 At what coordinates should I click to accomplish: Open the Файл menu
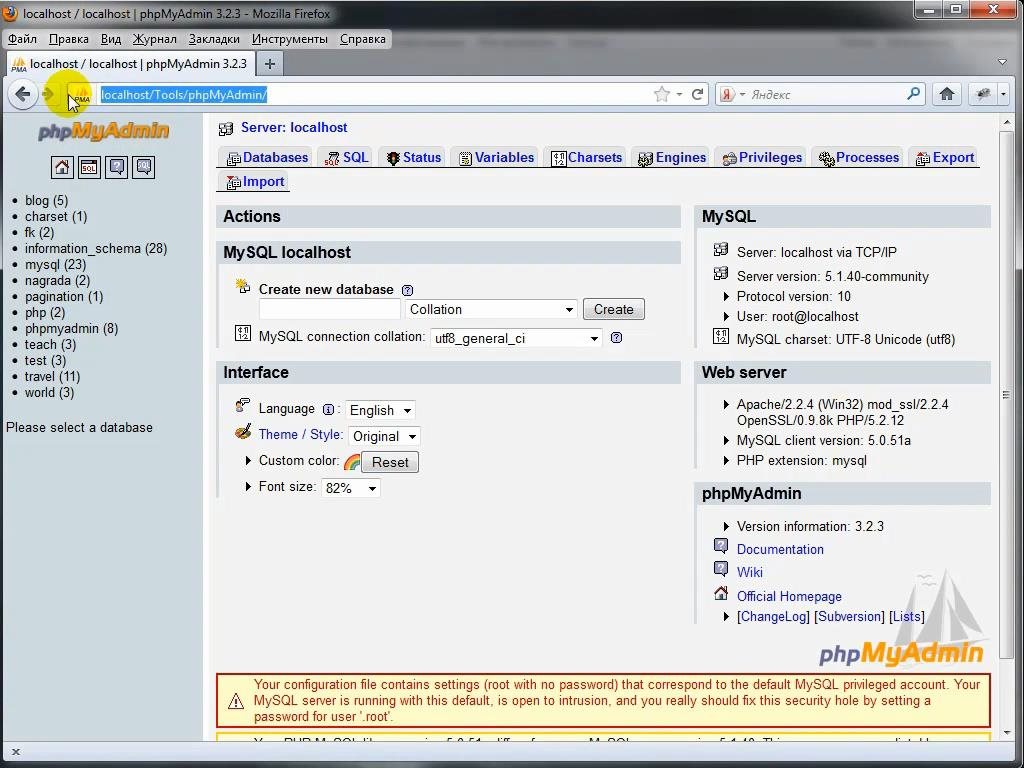tap(22, 39)
